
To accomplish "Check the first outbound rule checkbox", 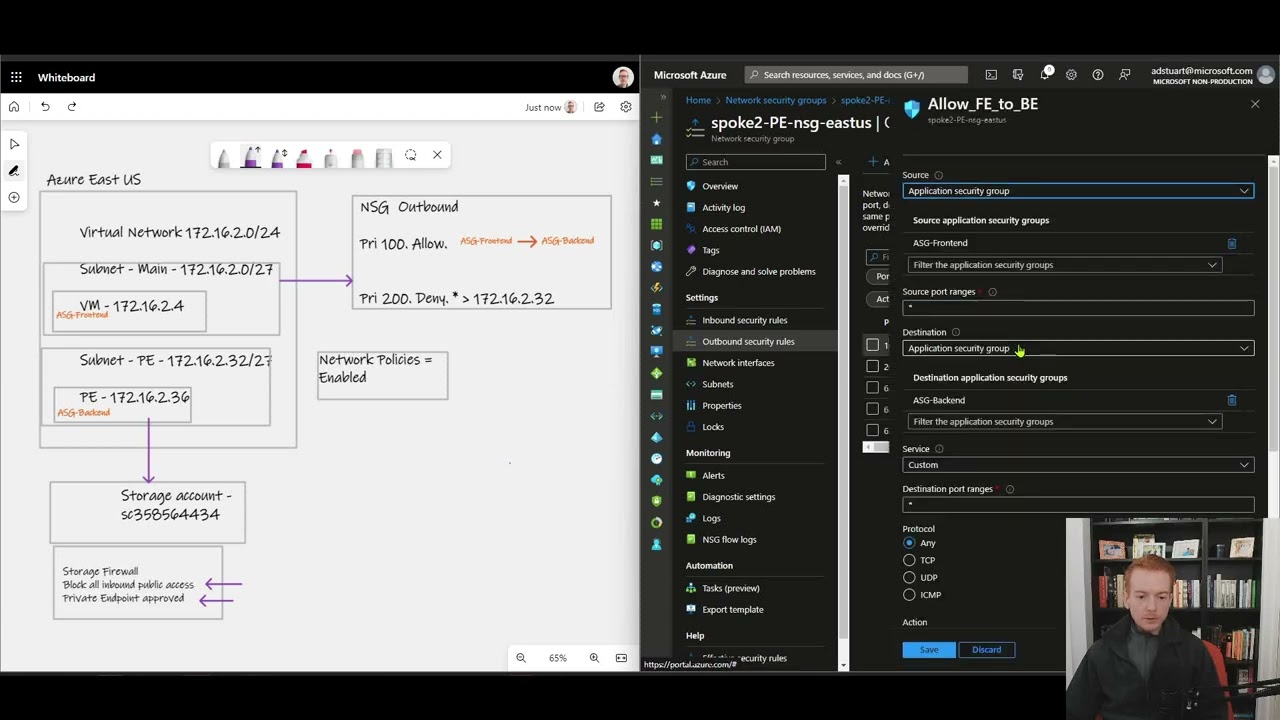I will pos(873,345).
